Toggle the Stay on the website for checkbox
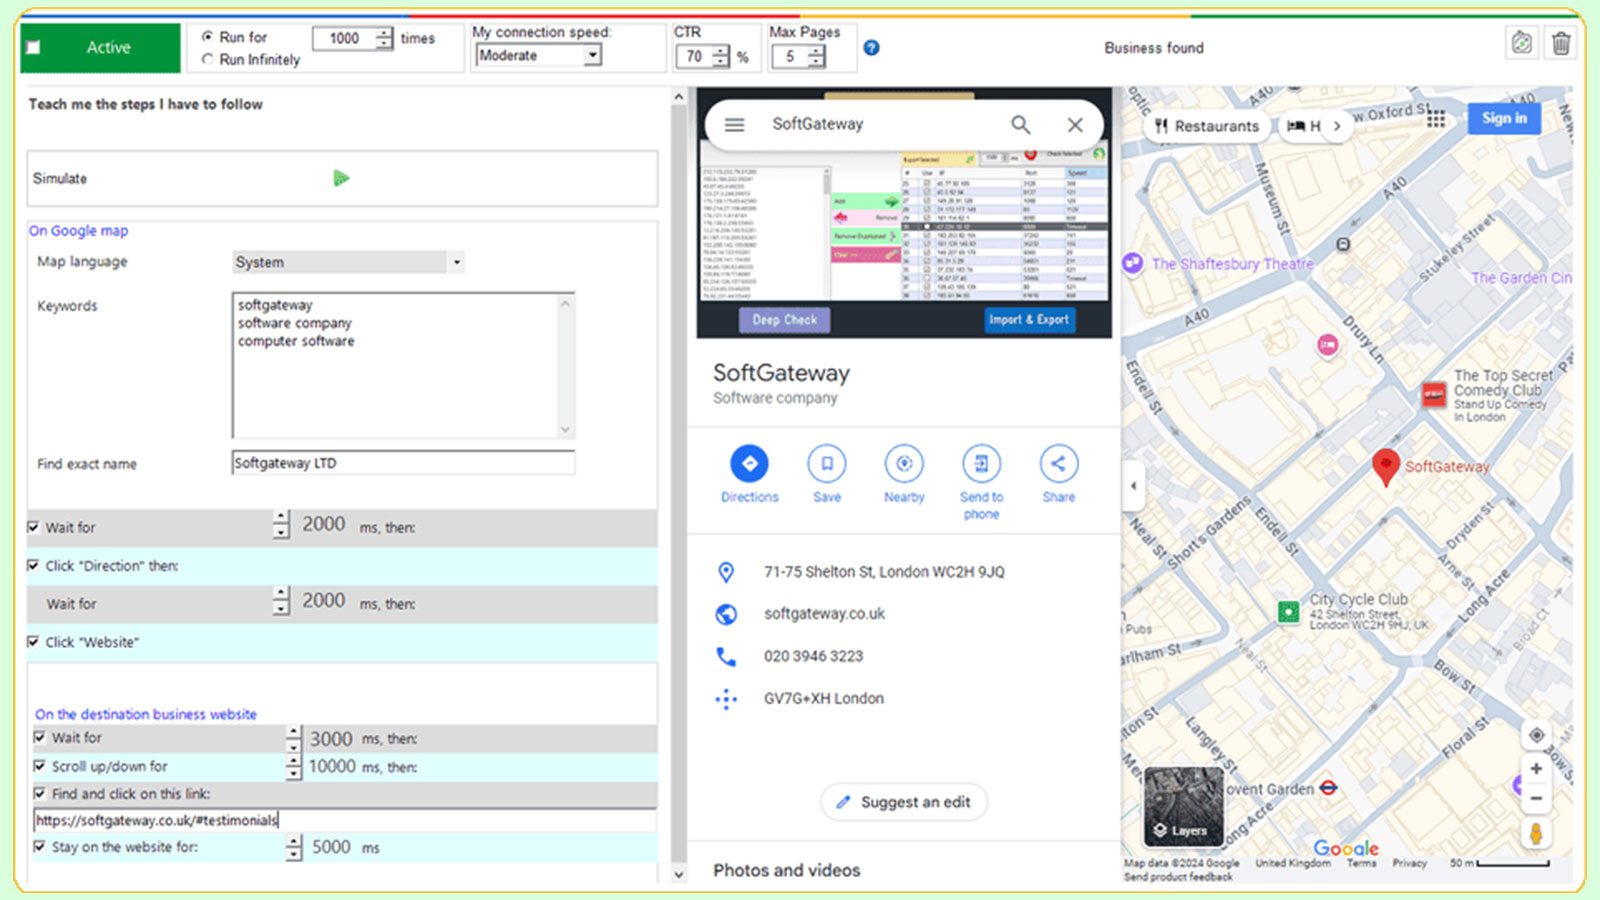The height and width of the screenshot is (900, 1600). pyautogui.click(x=40, y=846)
